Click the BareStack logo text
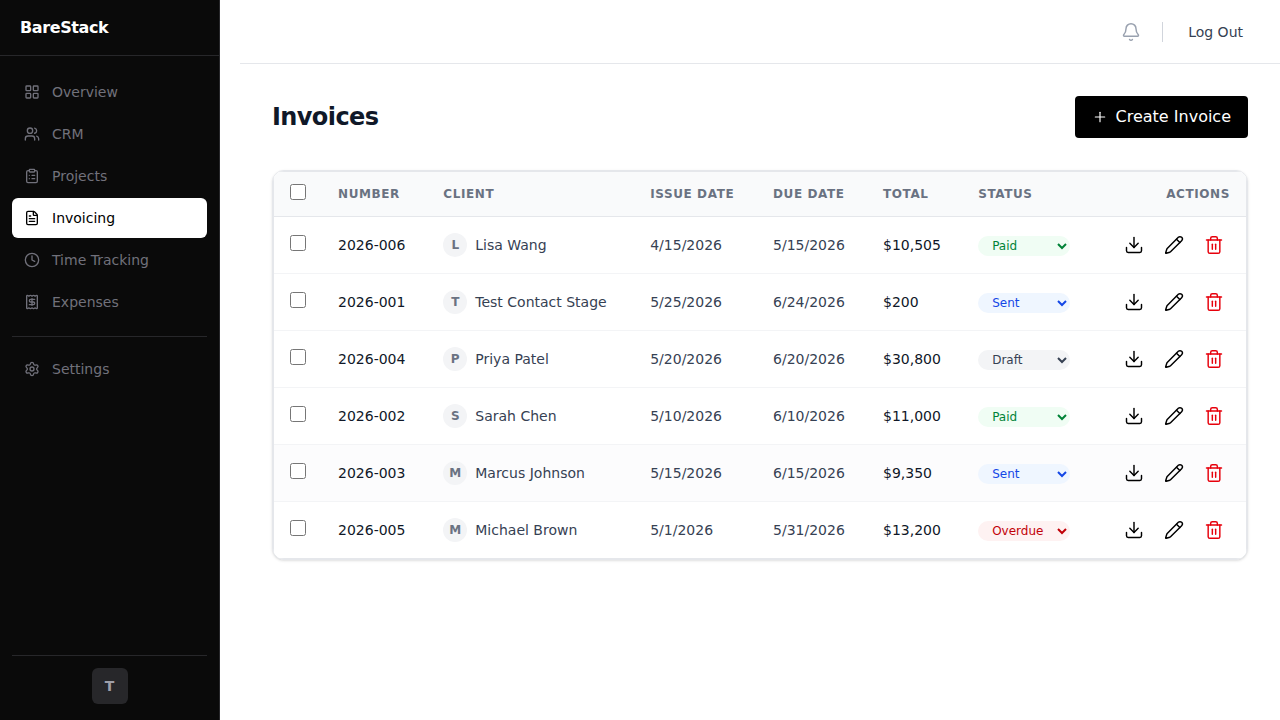This screenshot has width=1280, height=720. click(64, 27)
